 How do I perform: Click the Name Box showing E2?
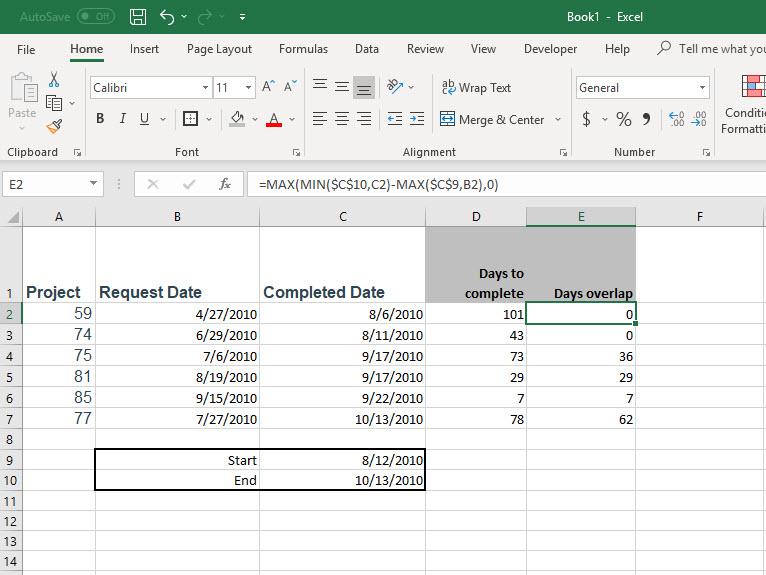[x=53, y=184]
